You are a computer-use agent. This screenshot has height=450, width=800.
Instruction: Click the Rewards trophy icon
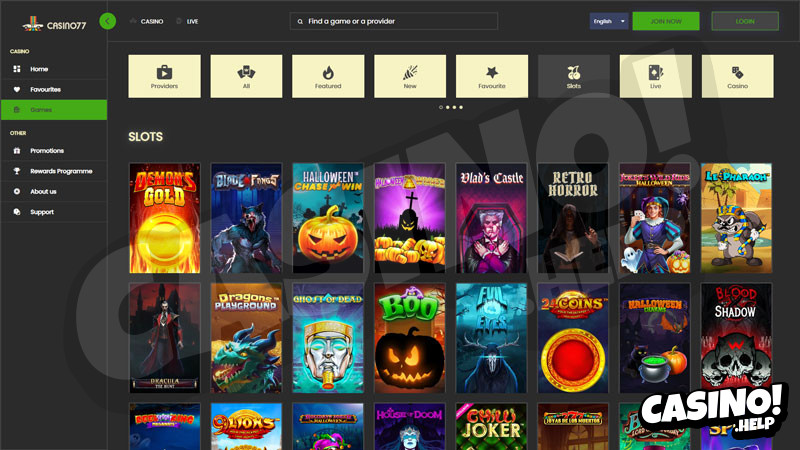click(17, 171)
